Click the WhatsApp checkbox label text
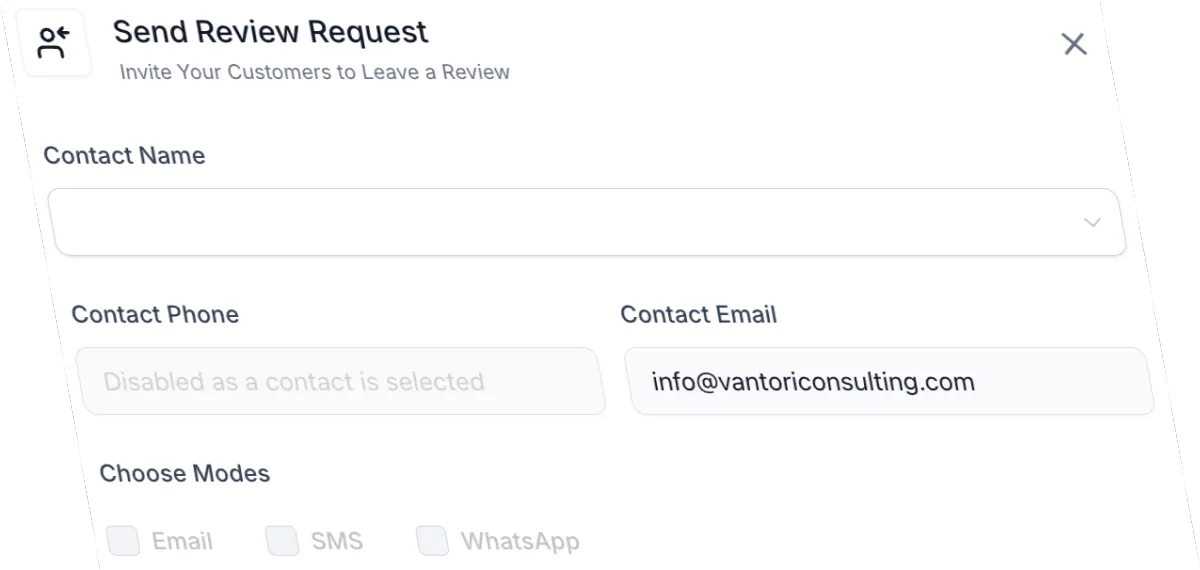The image size is (1200, 570). [520, 542]
